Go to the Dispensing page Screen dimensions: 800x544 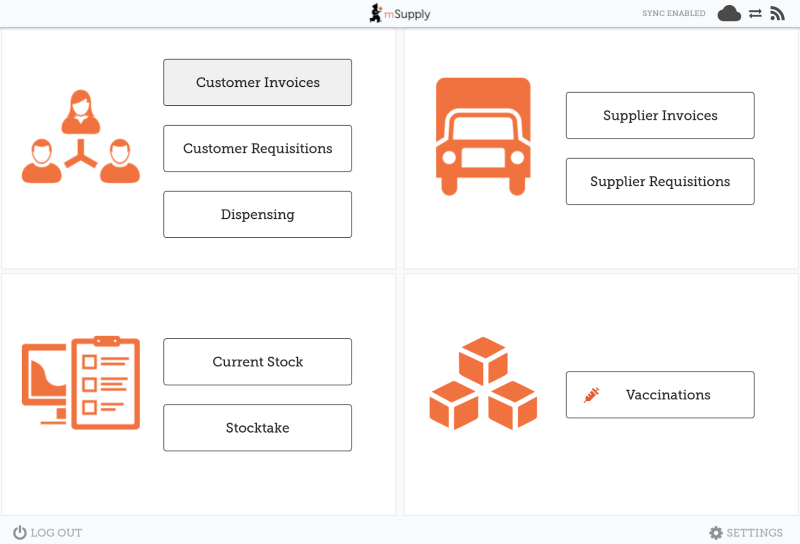(257, 214)
